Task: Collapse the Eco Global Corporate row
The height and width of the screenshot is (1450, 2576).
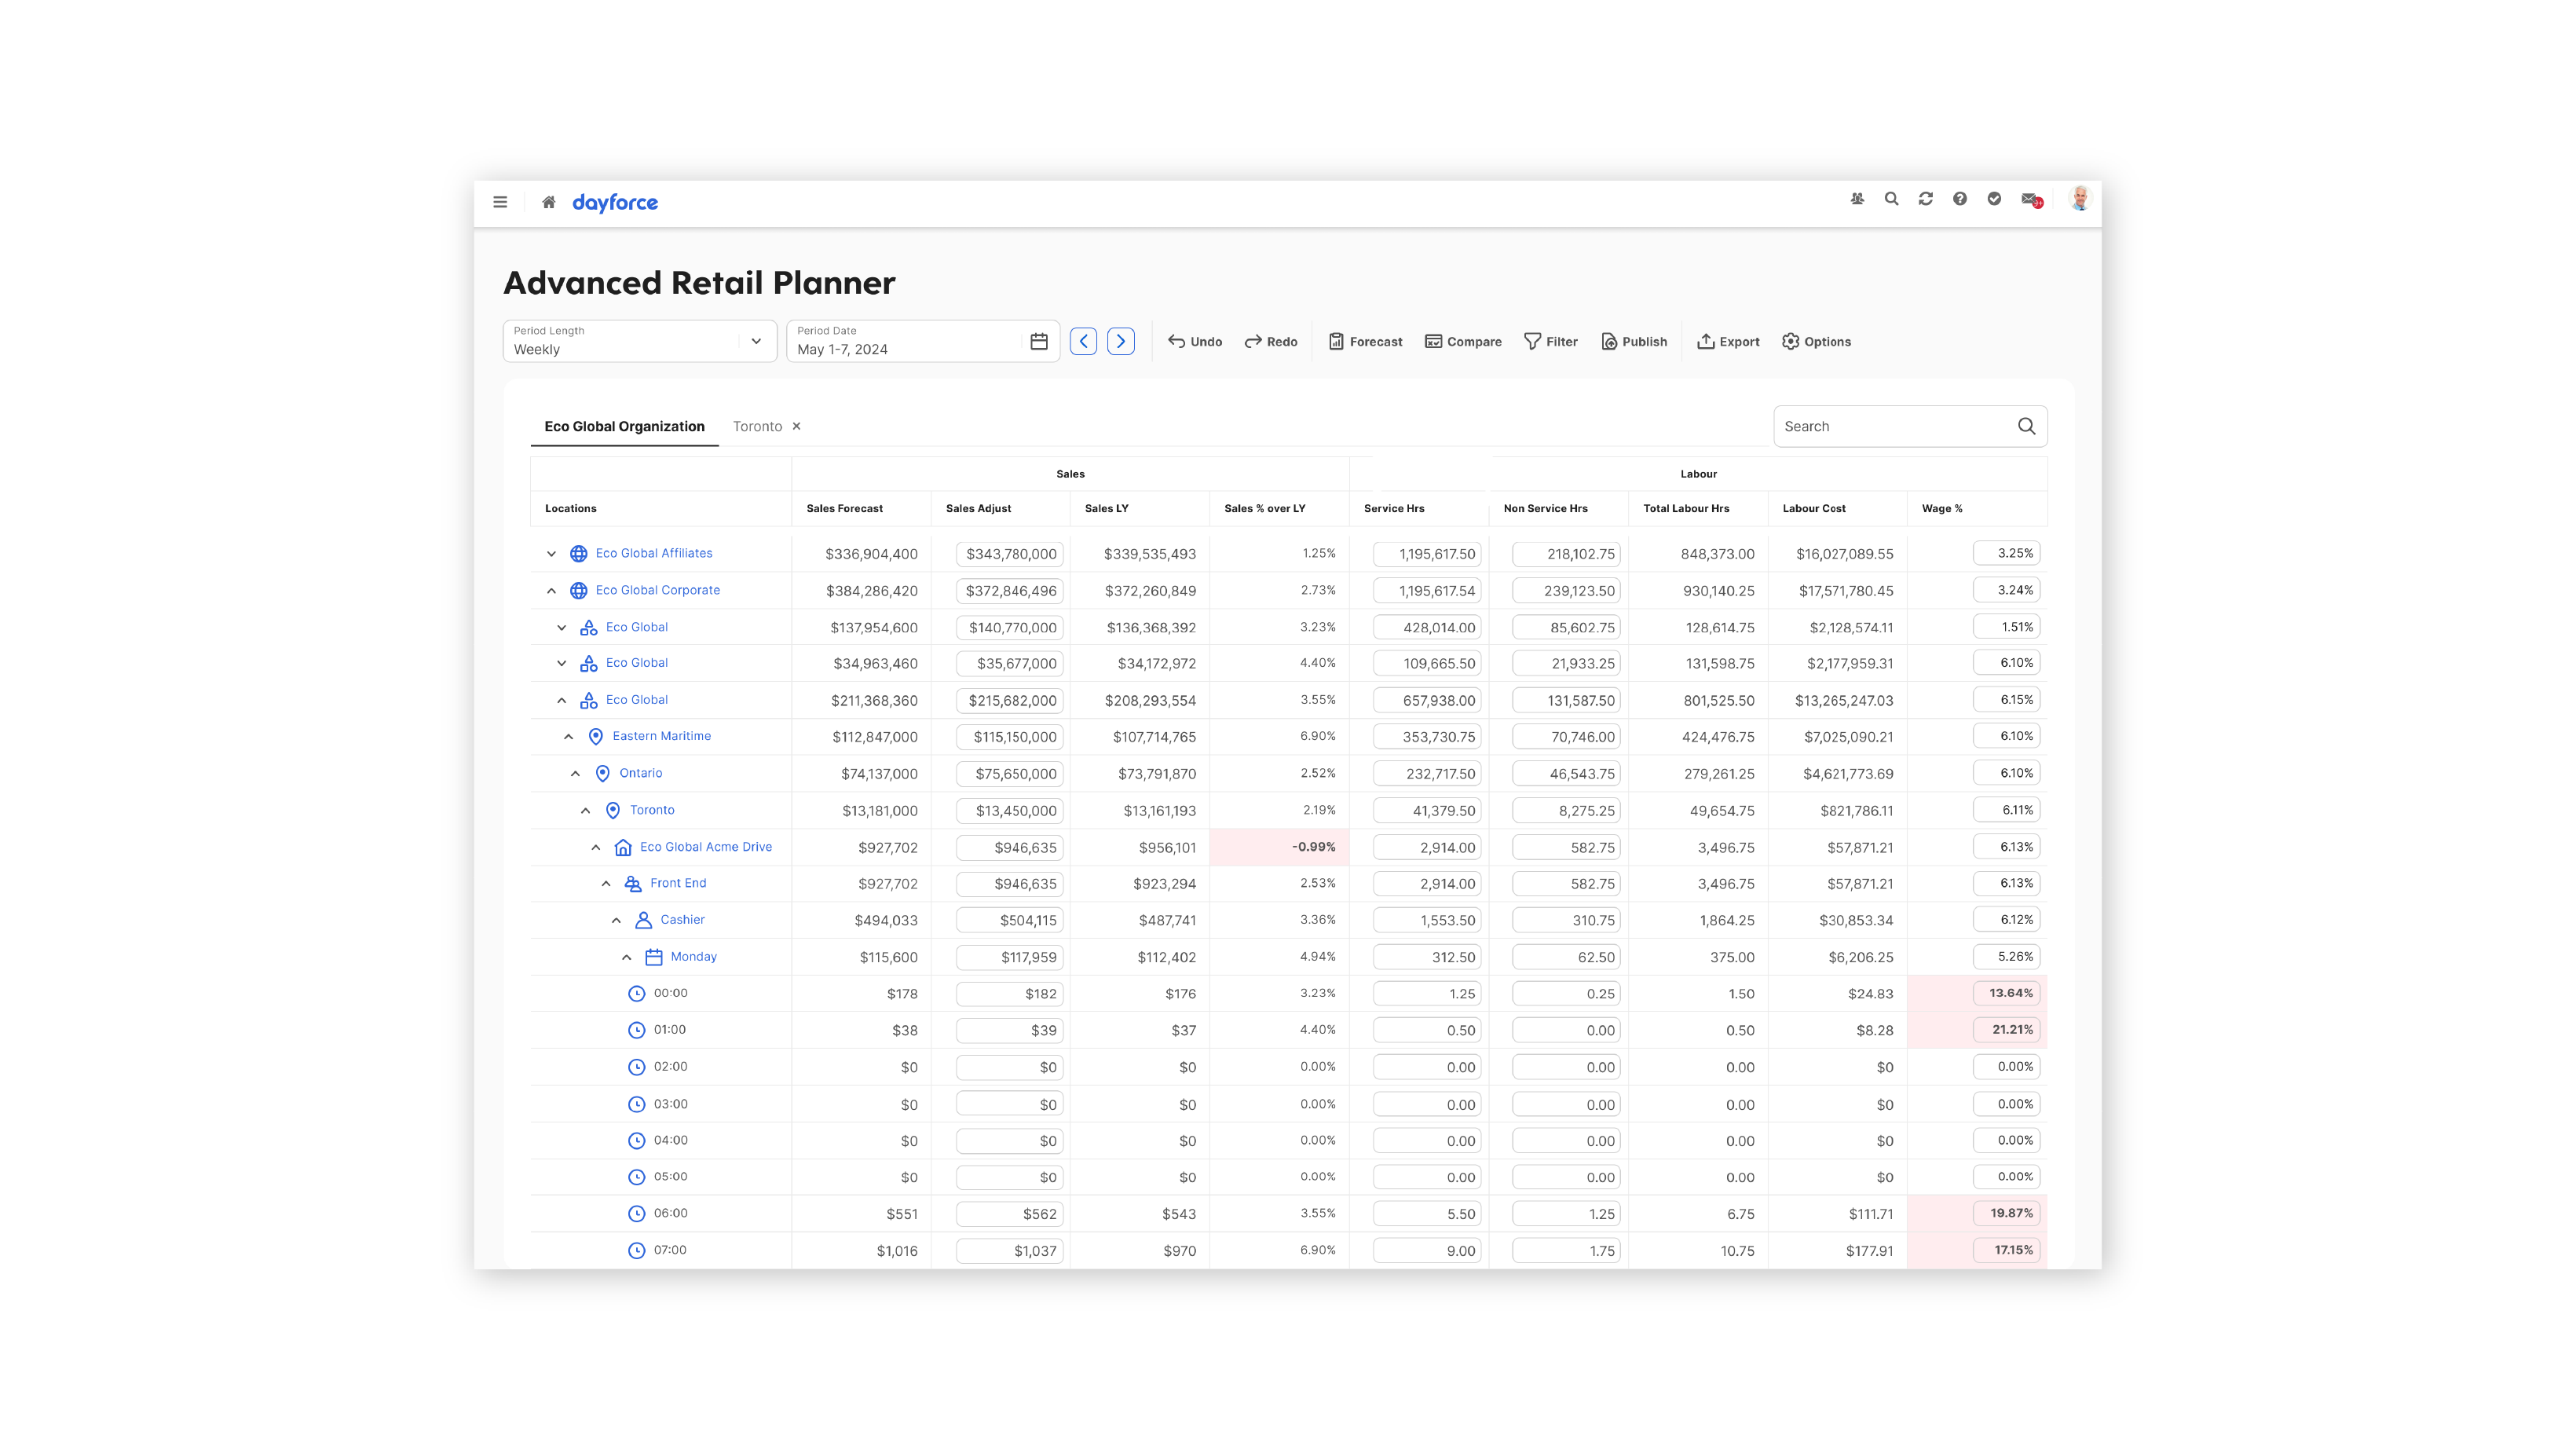Action: point(551,590)
